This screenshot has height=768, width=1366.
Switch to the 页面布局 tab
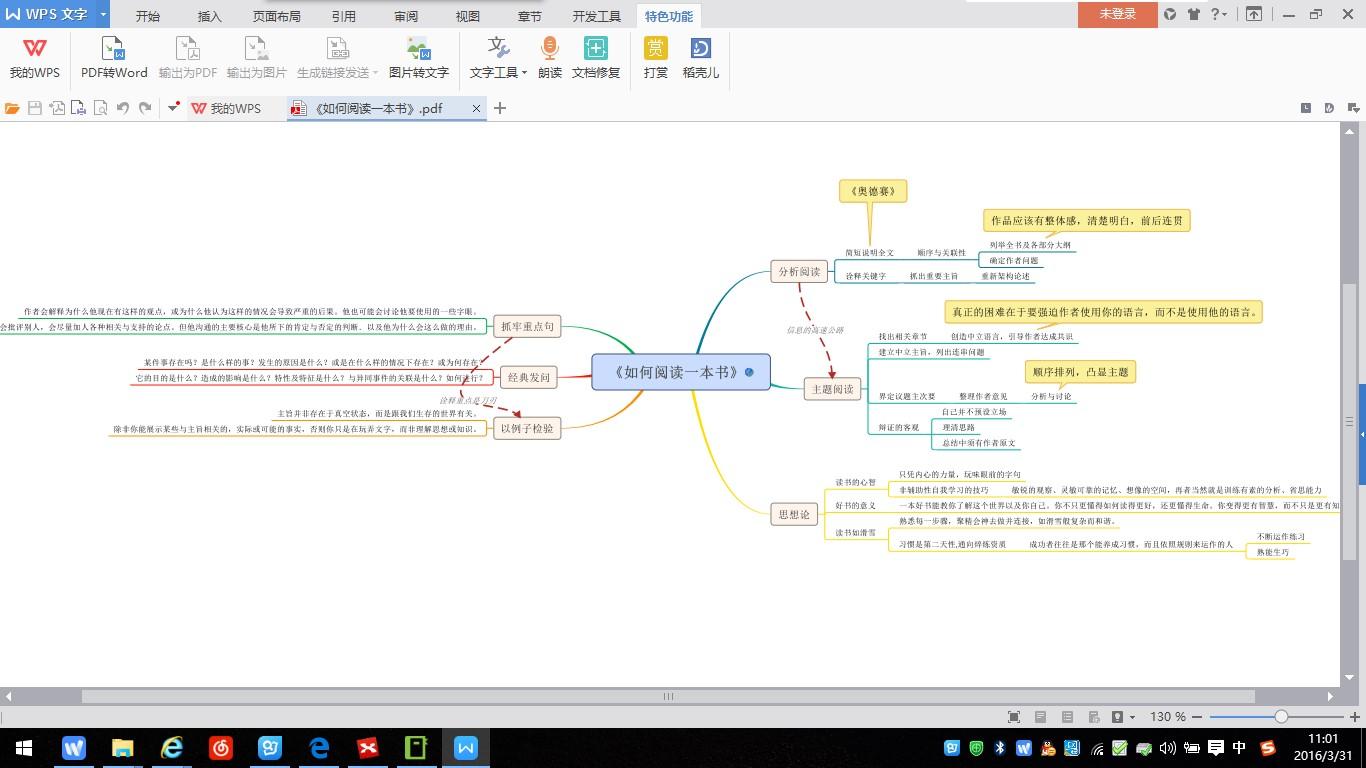coord(276,16)
